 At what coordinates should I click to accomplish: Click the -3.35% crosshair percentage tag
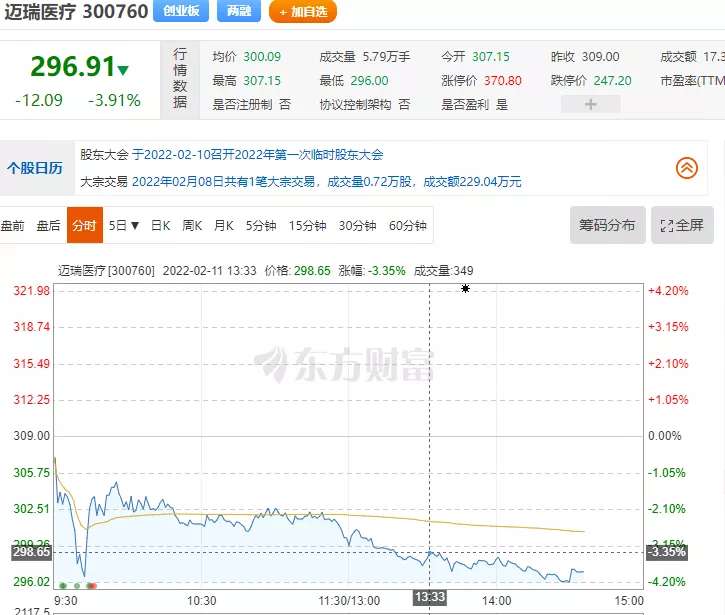pos(667,552)
